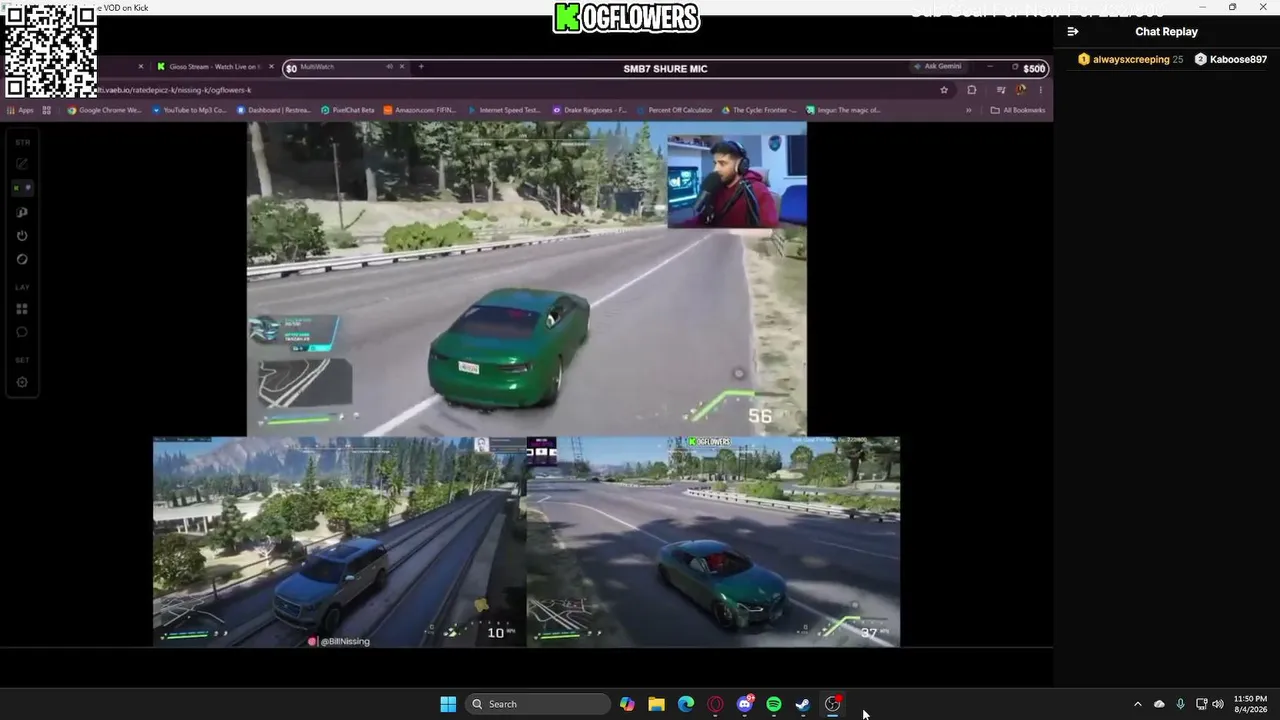This screenshot has width=1280, height=720.
Task: Open Discord from the taskbar
Action: click(745, 704)
